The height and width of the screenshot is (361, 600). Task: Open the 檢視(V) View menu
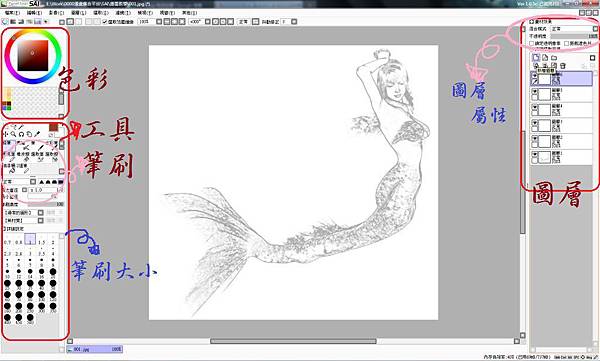pyautogui.click(x=145, y=13)
